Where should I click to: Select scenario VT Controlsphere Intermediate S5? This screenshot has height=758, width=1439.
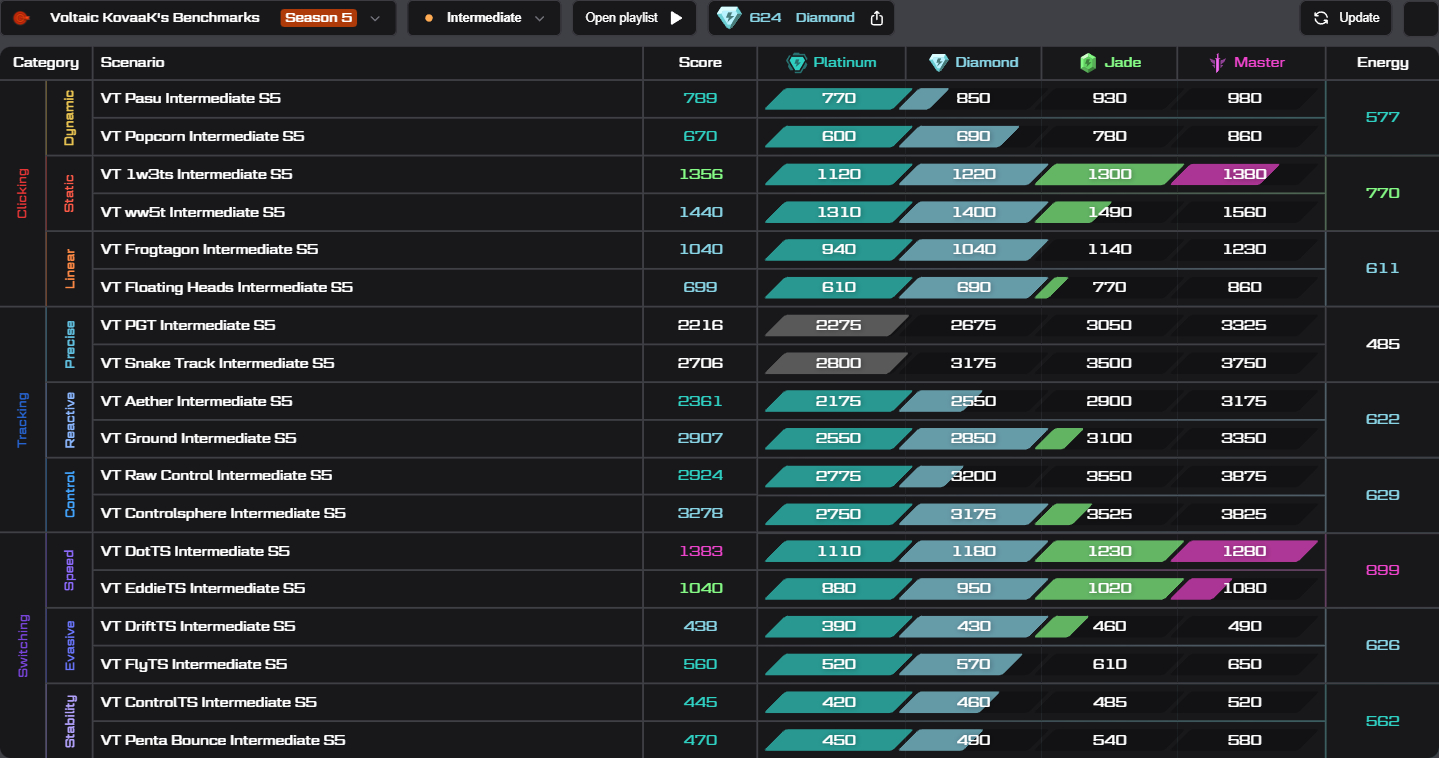(x=223, y=513)
